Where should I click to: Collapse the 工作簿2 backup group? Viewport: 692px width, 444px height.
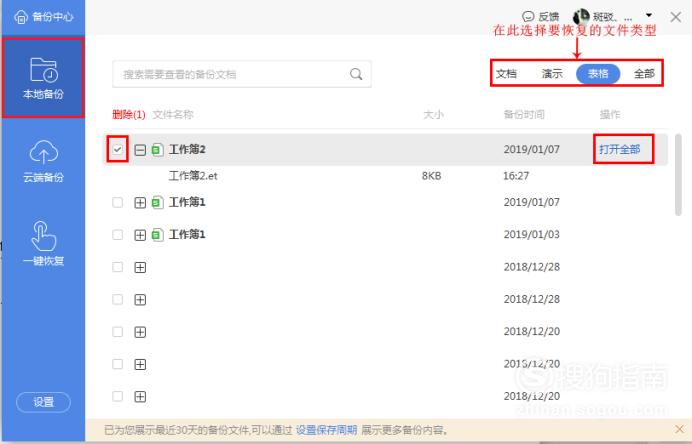[x=140, y=150]
